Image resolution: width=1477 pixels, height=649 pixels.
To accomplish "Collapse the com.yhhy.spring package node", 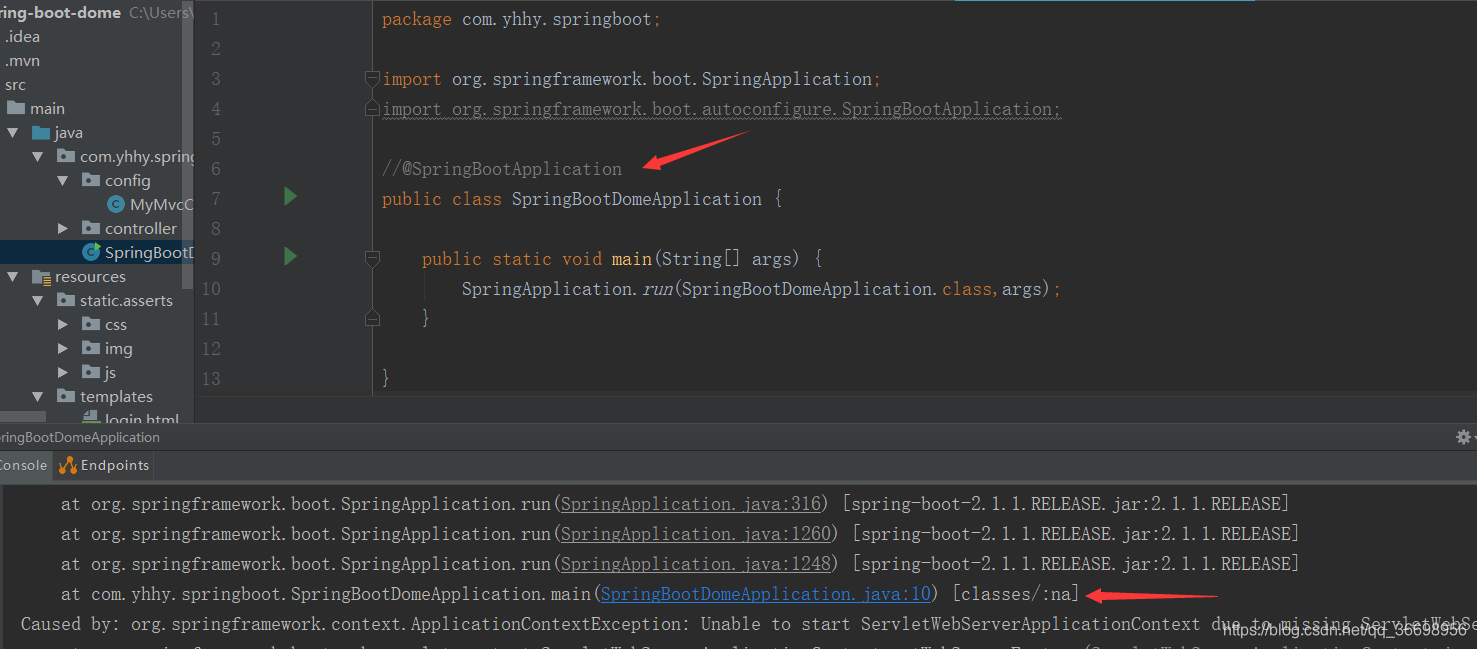I will 38,156.
